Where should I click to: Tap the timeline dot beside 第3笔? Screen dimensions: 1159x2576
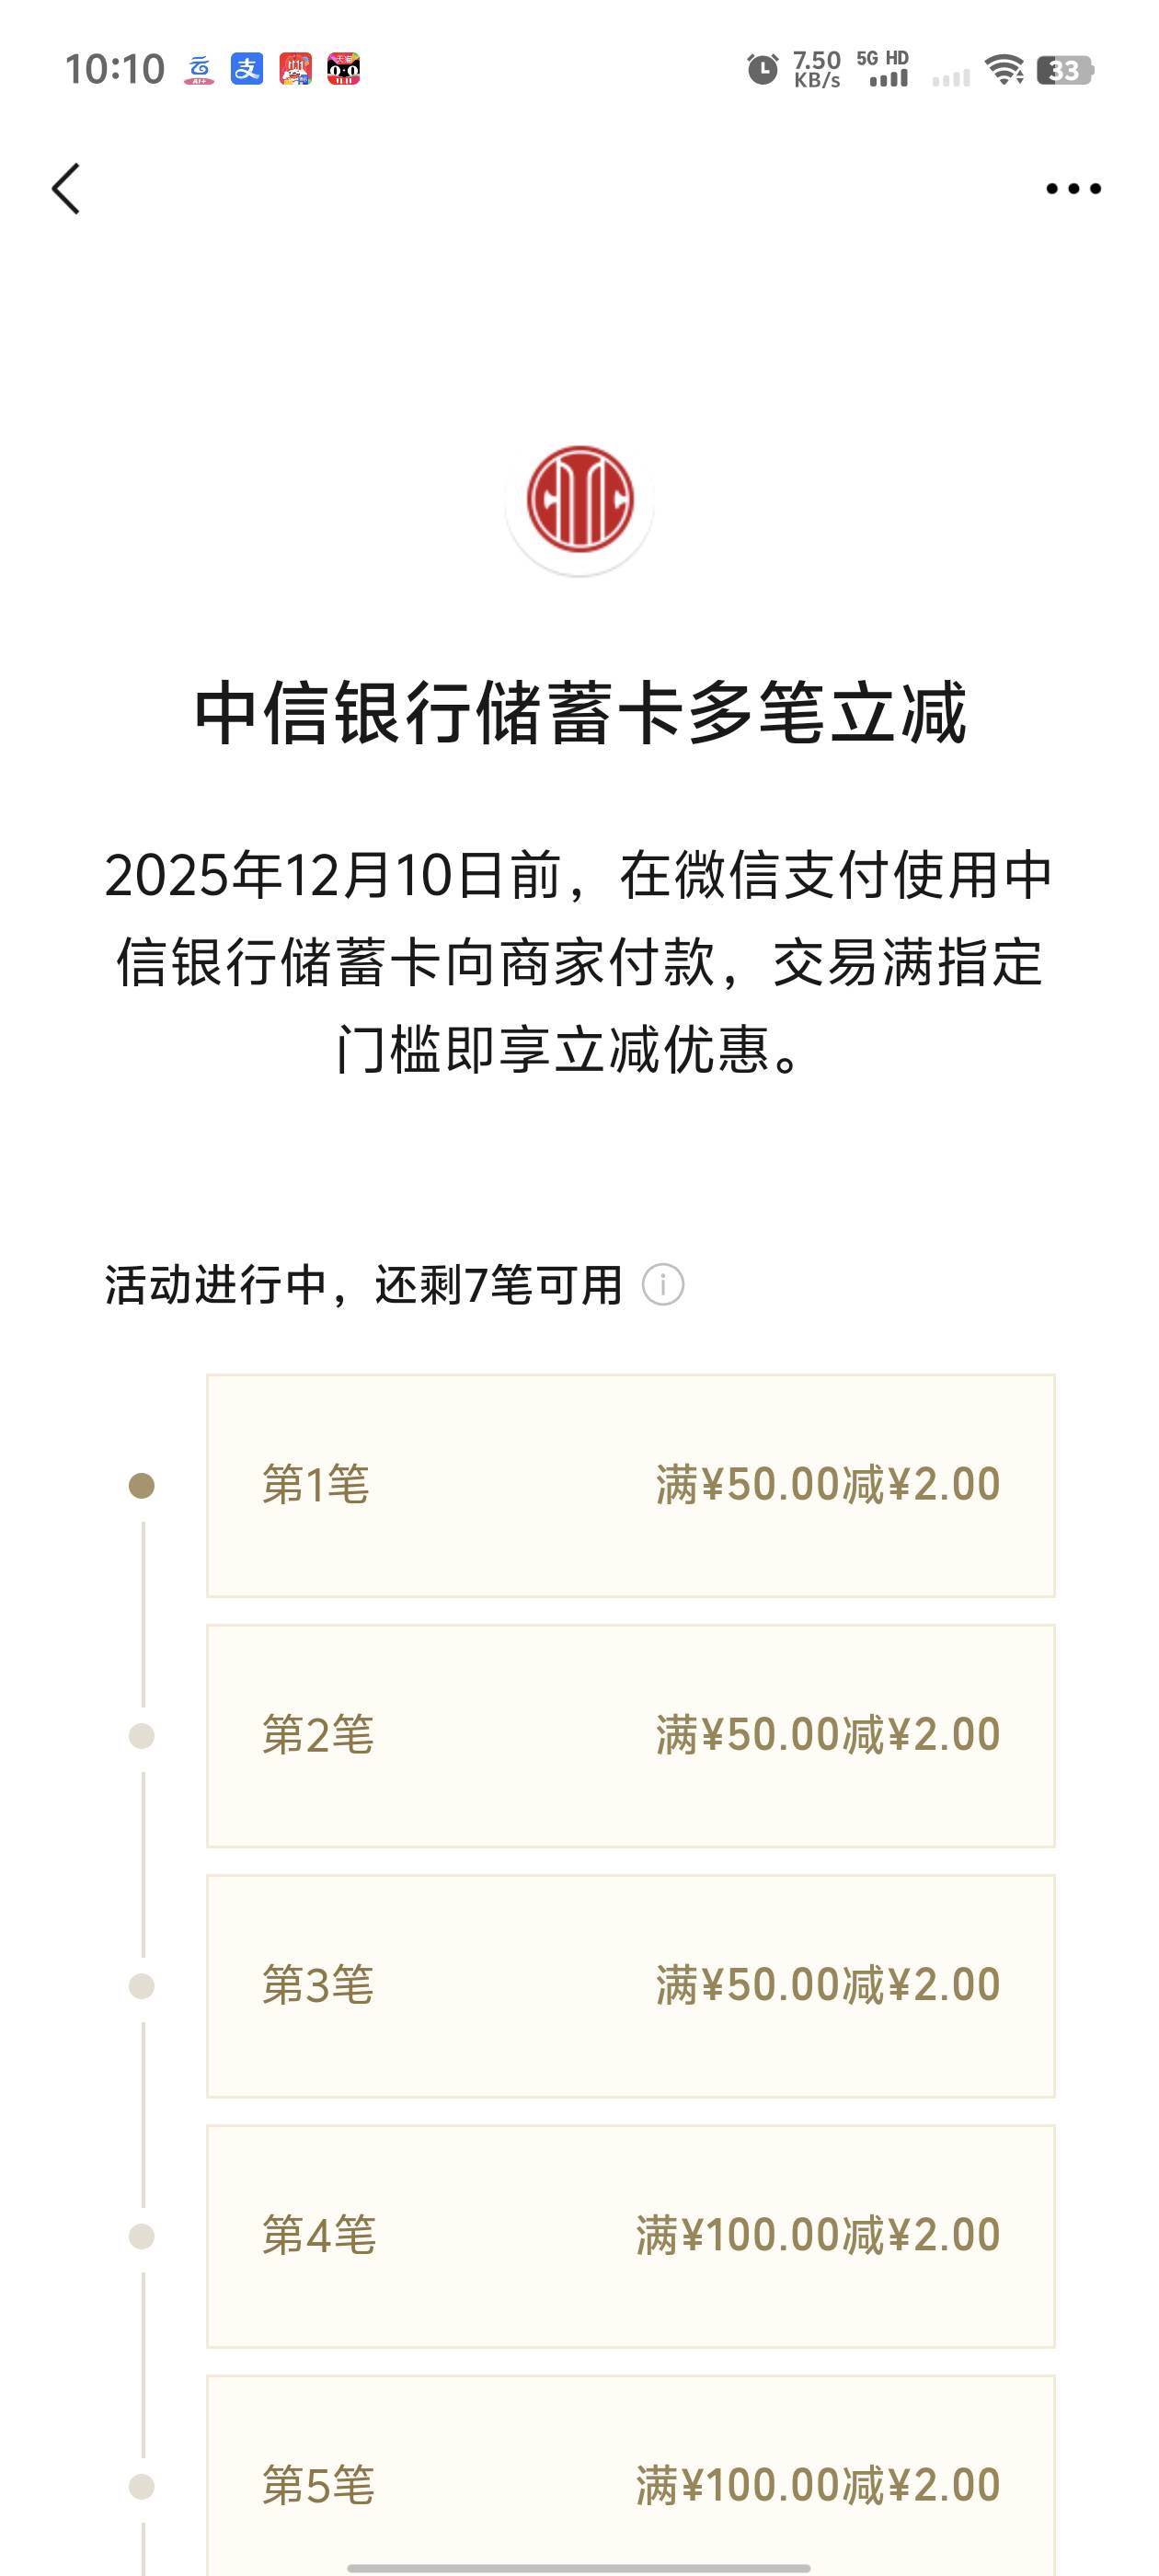pyautogui.click(x=142, y=1986)
